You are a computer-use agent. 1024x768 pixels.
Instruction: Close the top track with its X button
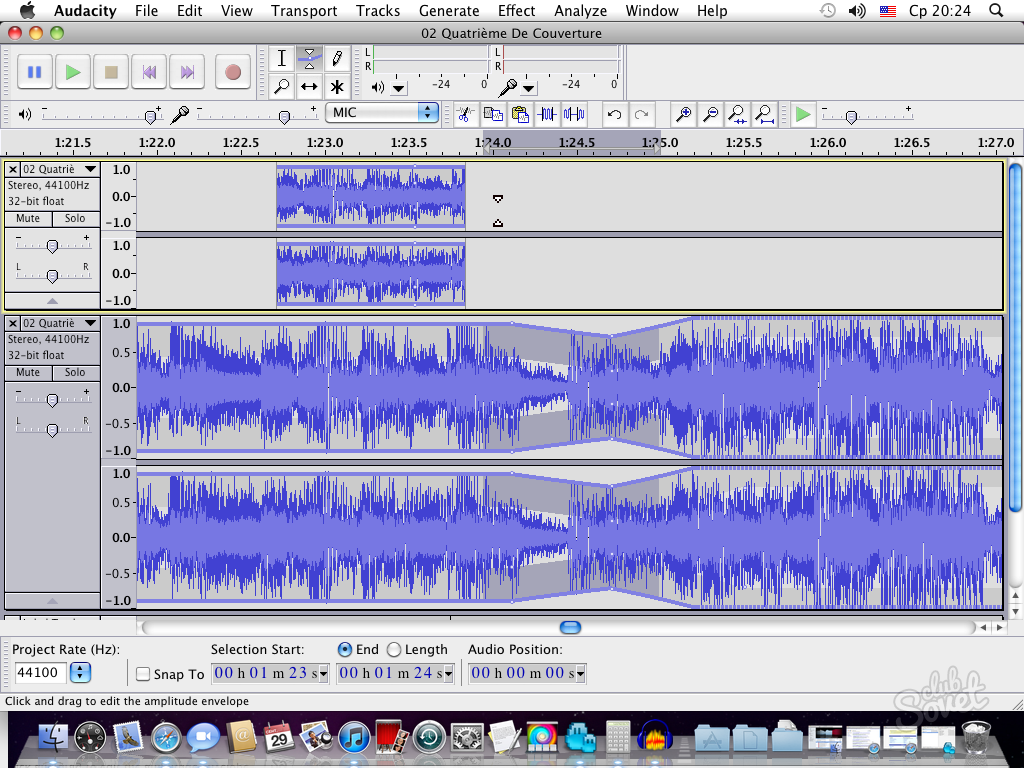13,169
